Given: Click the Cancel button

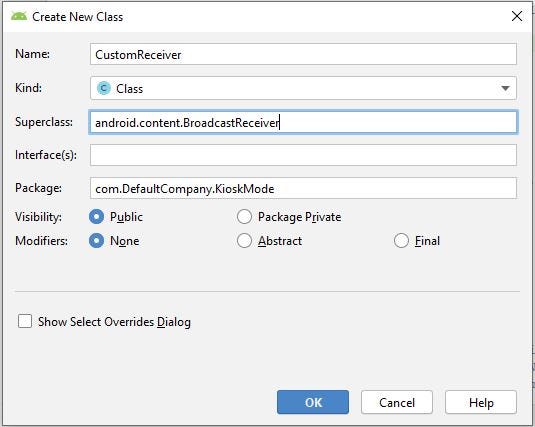Looking at the screenshot, I should click(x=397, y=402).
